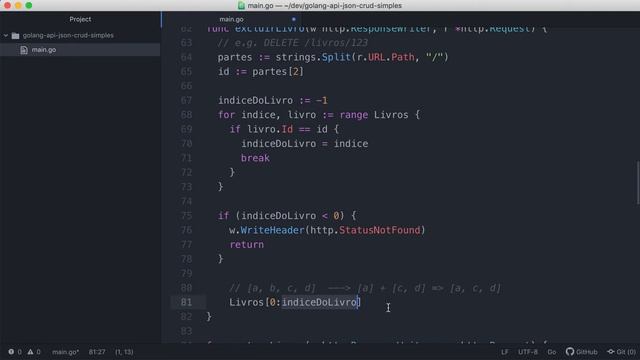Click line number 75 in the gutter
The image size is (640, 360).
point(186,216)
